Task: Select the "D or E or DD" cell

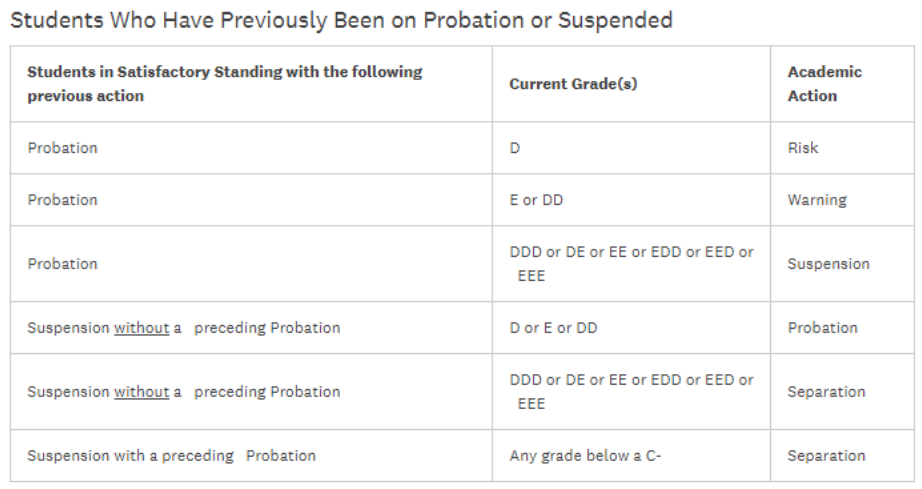Action: pos(553,328)
